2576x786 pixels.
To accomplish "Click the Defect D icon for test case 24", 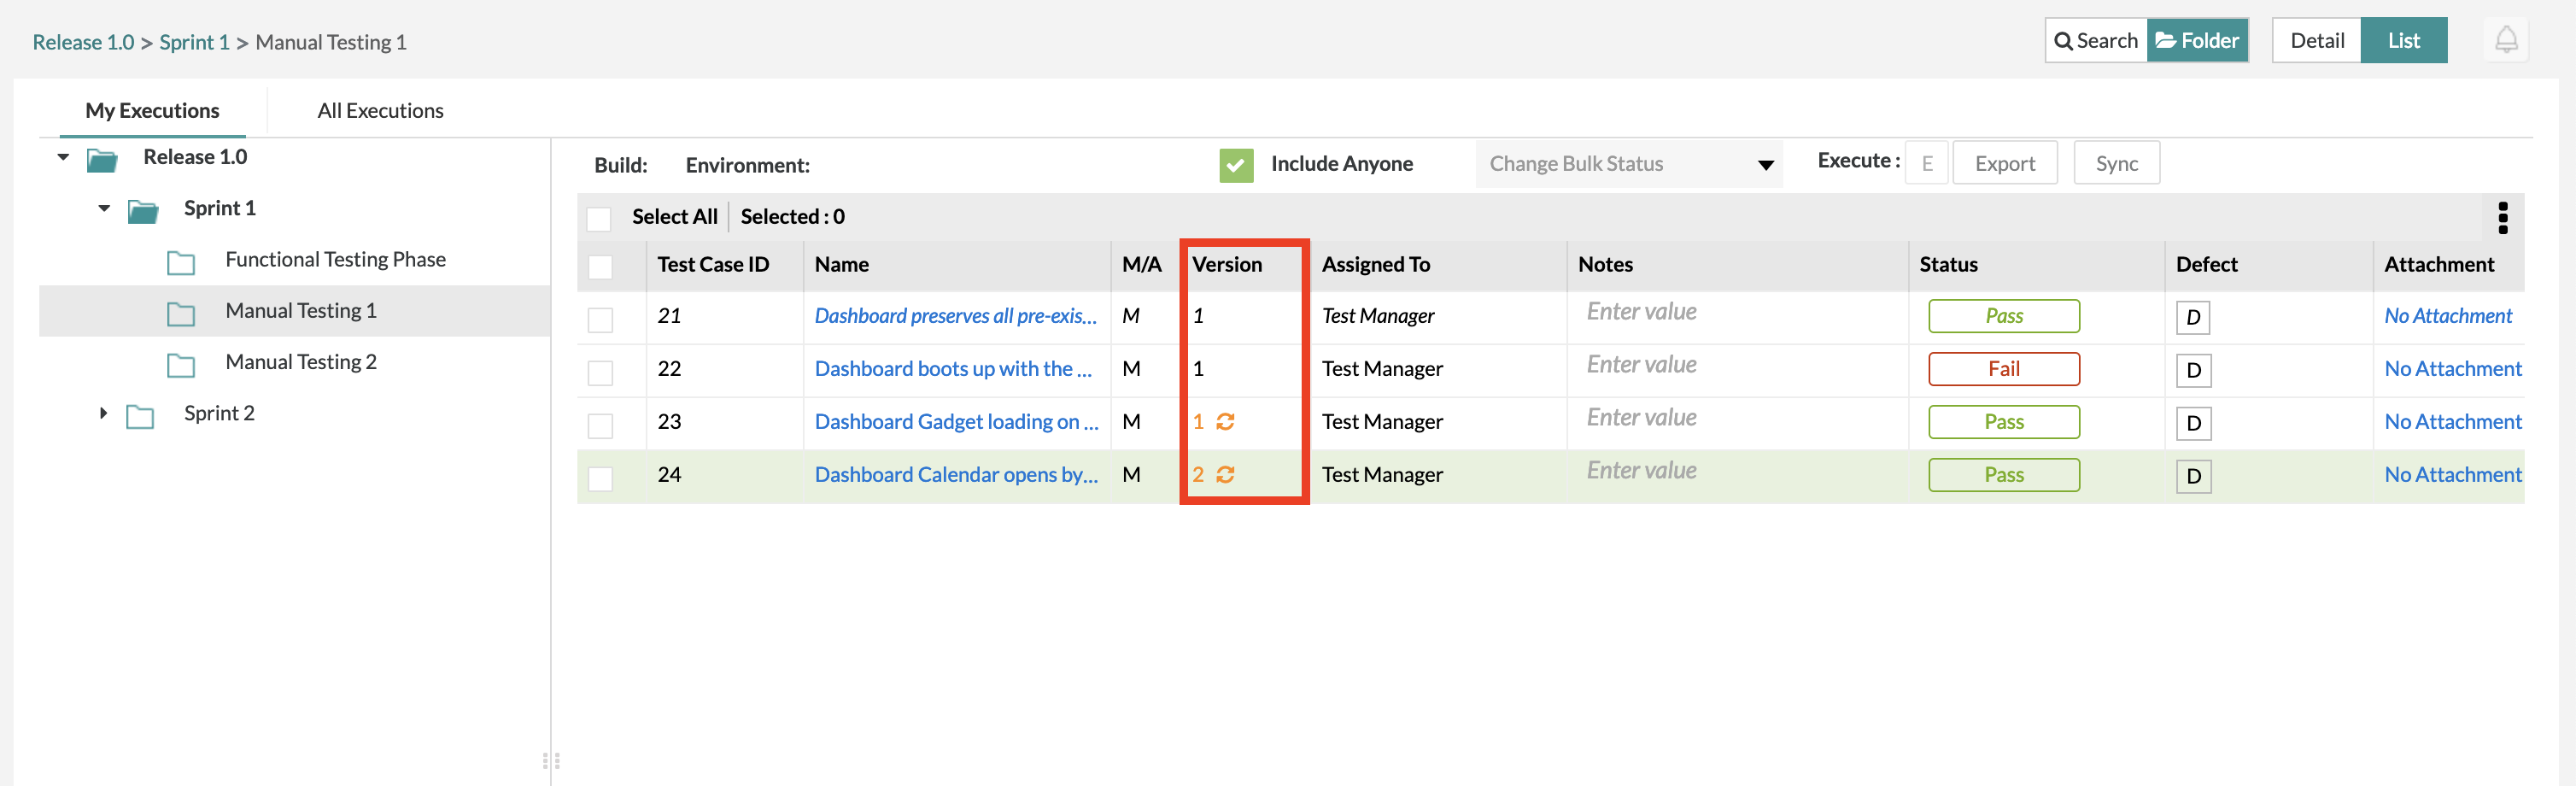I will coord(2193,477).
